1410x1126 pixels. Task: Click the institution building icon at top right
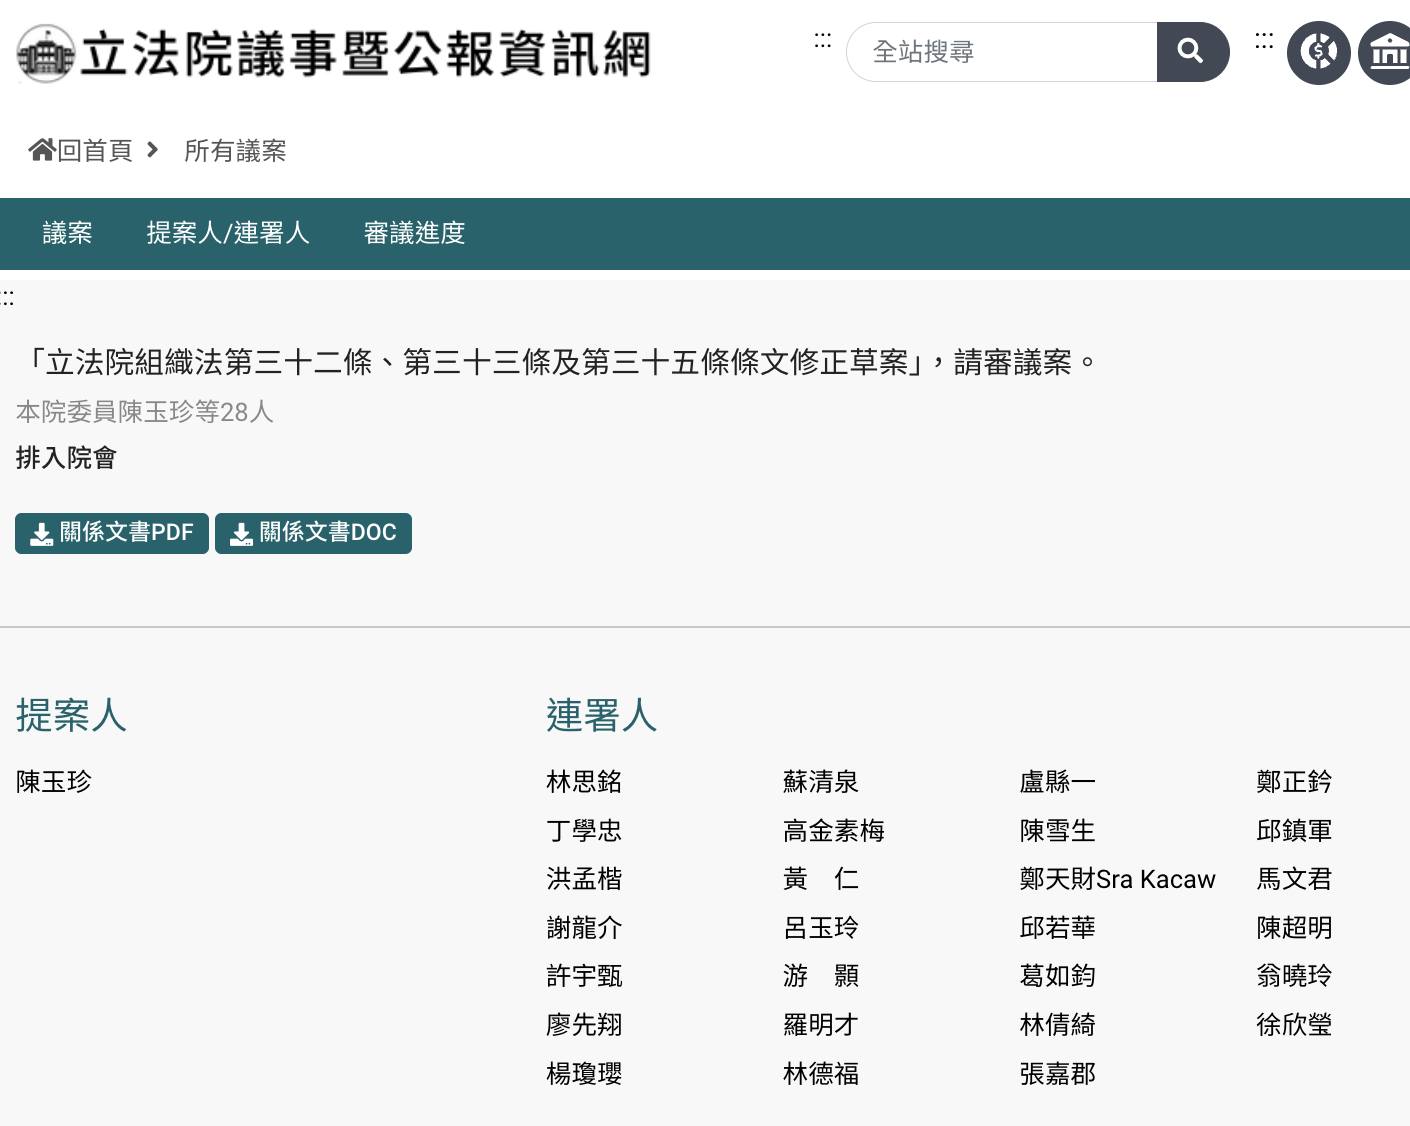(x=1387, y=52)
